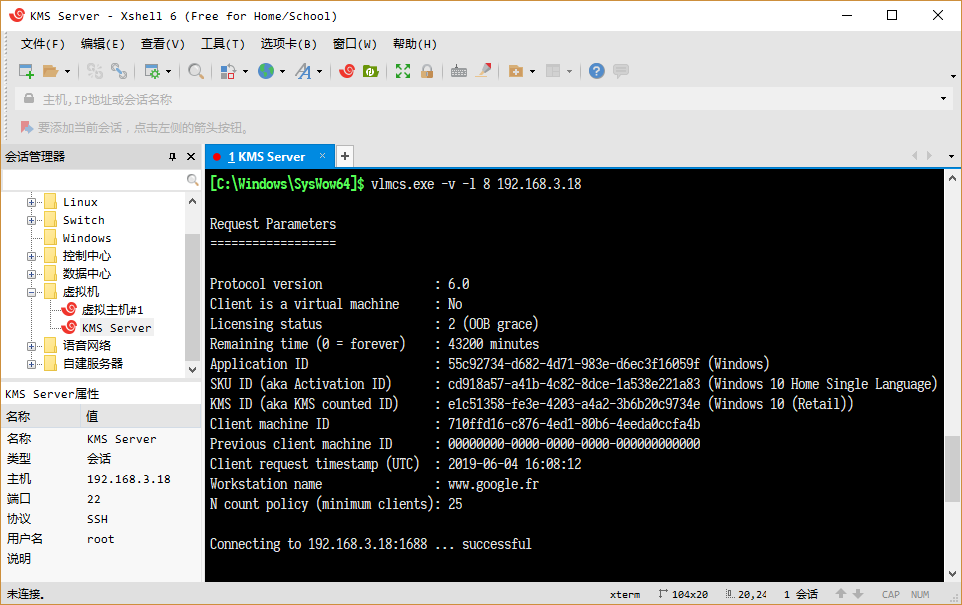Screen dimensions: 962x605
Task: Create a new session using toolbar icon
Action: (x=26, y=71)
